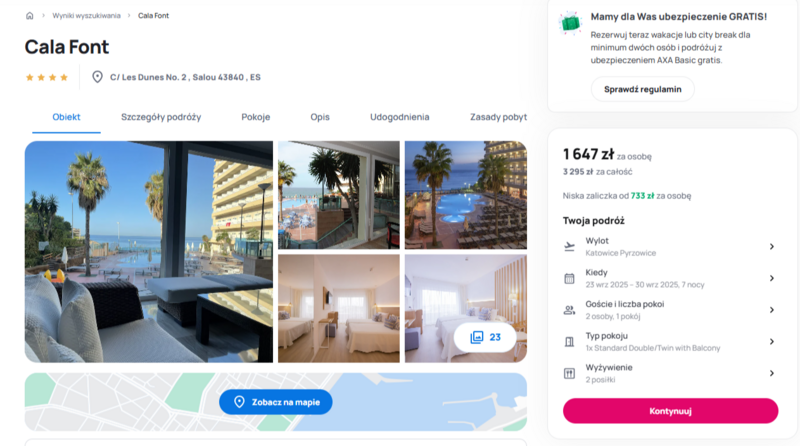The height and width of the screenshot is (446, 800).
Task: Expand the Typ pokoju chevron
Action: pyautogui.click(x=772, y=342)
